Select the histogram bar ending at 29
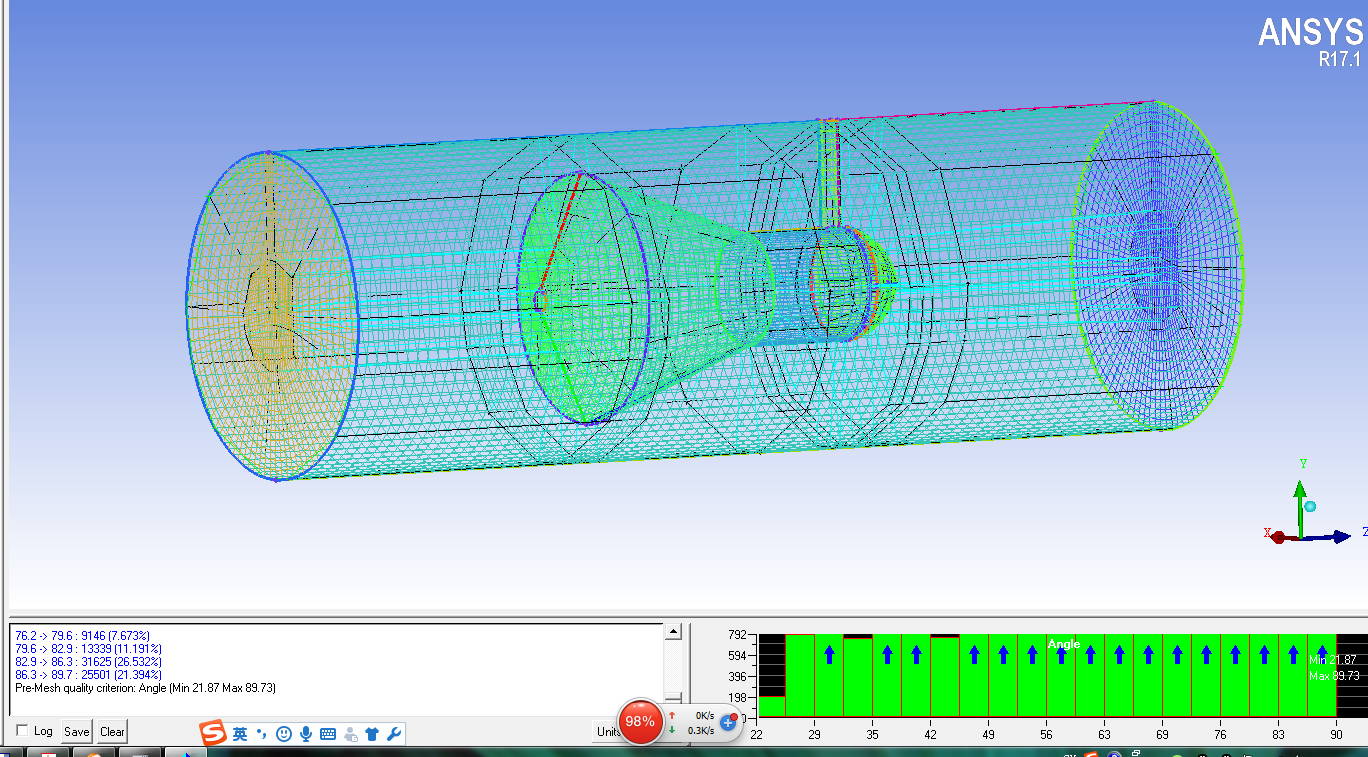 [x=800, y=675]
